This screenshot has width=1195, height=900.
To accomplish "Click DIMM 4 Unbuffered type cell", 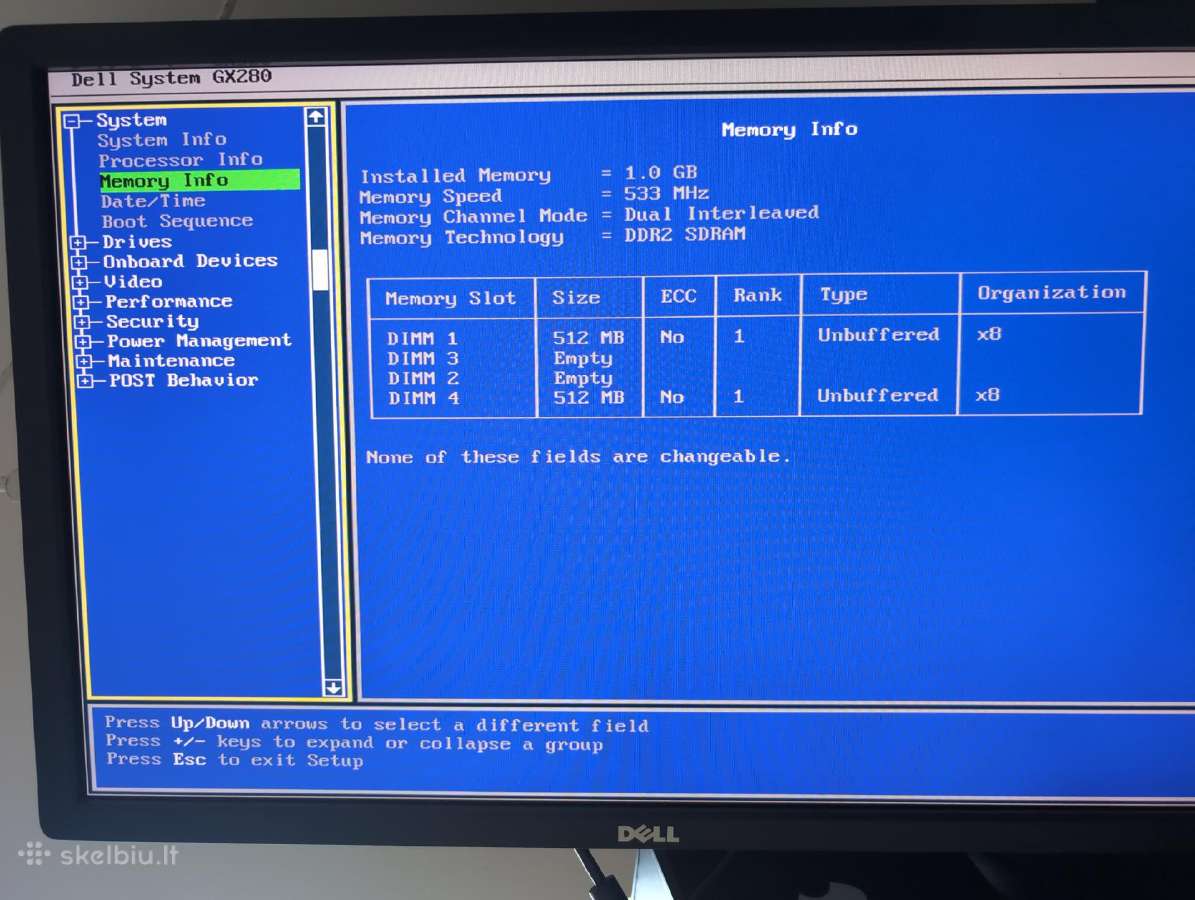I will click(x=878, y=396).
